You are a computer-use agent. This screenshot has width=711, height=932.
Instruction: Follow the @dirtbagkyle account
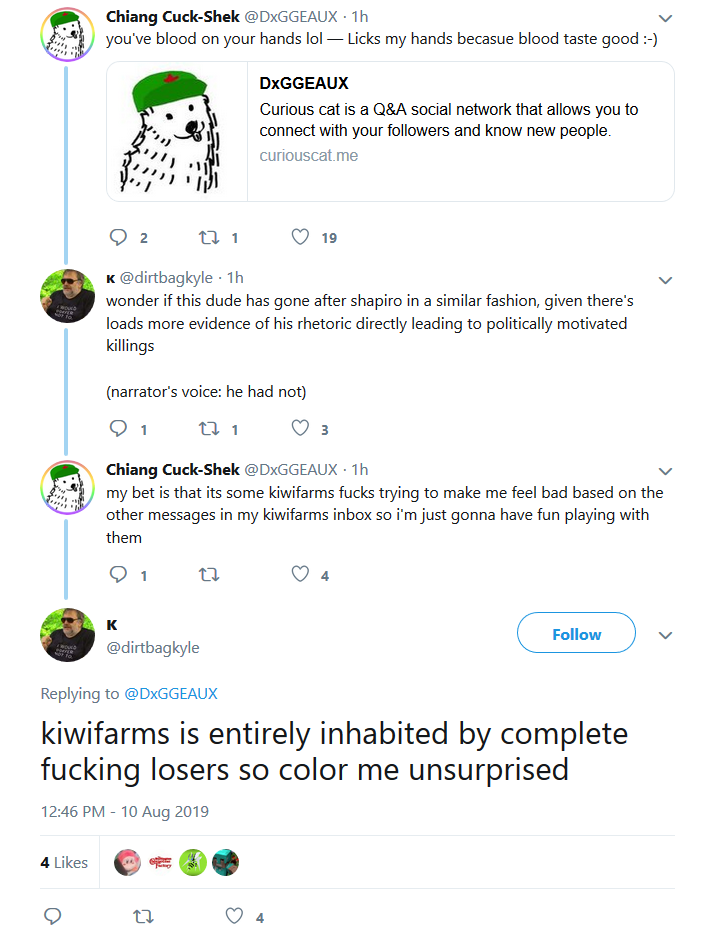(576, 633)
